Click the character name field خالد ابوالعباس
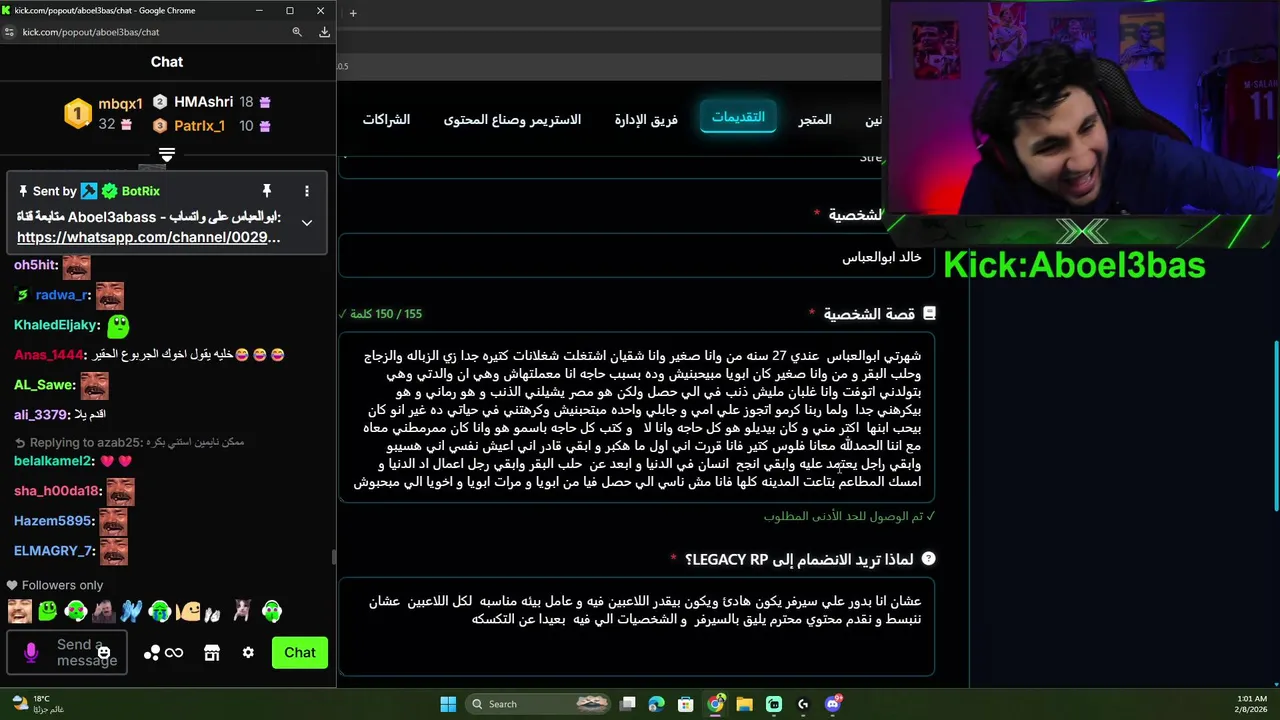This screenshot has height=720, width=1280. pyautogui.click(x=637, y=257)
